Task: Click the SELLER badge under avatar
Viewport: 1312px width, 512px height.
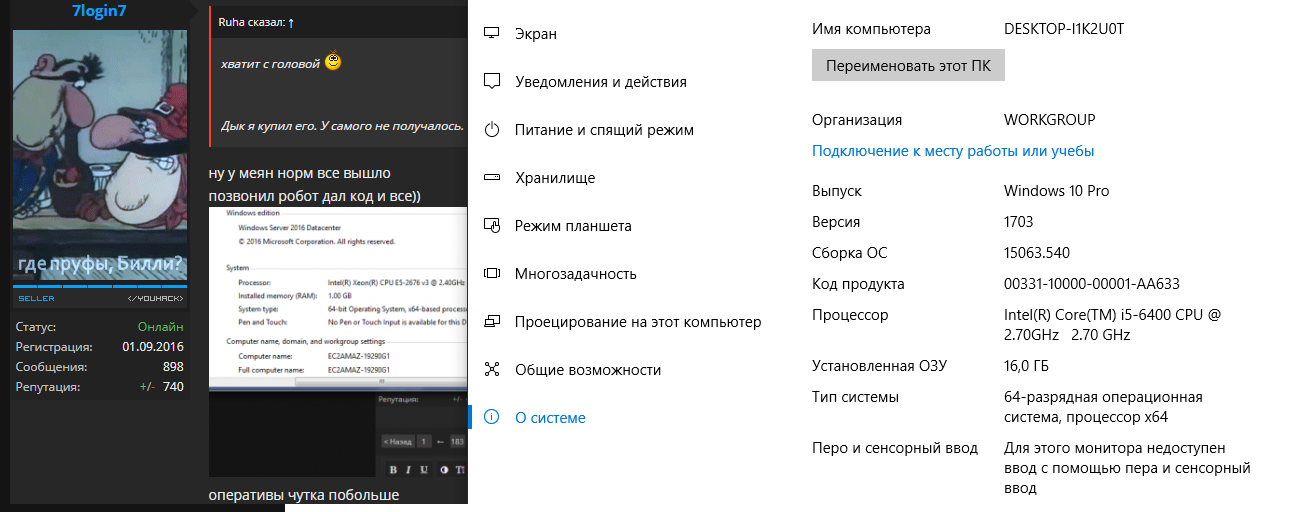Action: (x=37, y=298)
